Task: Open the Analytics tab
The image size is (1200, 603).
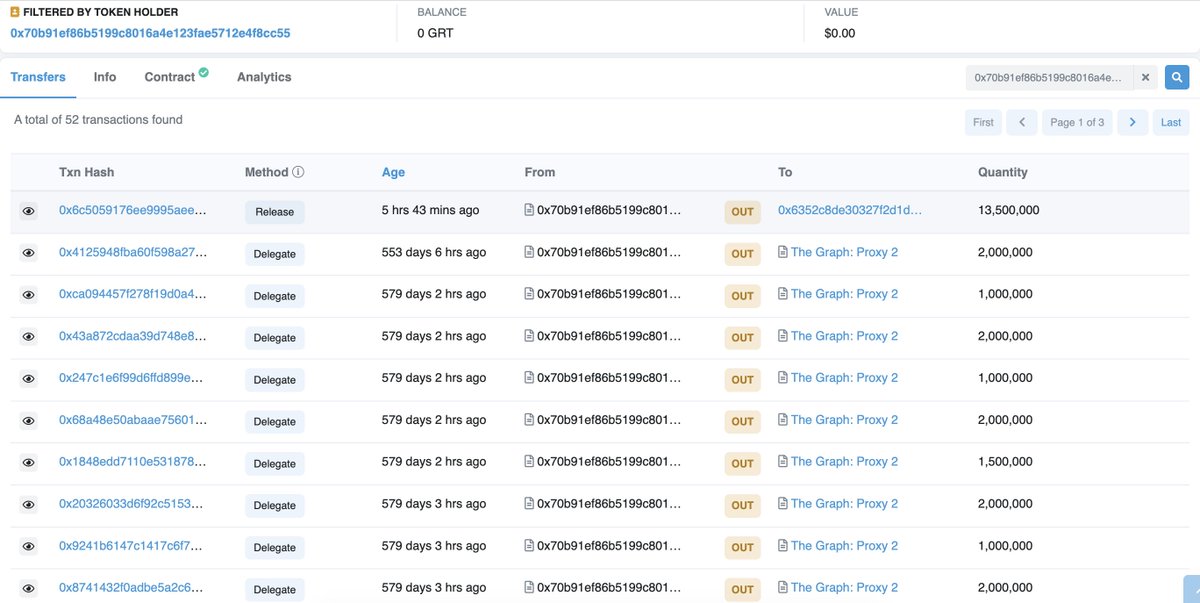Action: [x=264, y=77]
